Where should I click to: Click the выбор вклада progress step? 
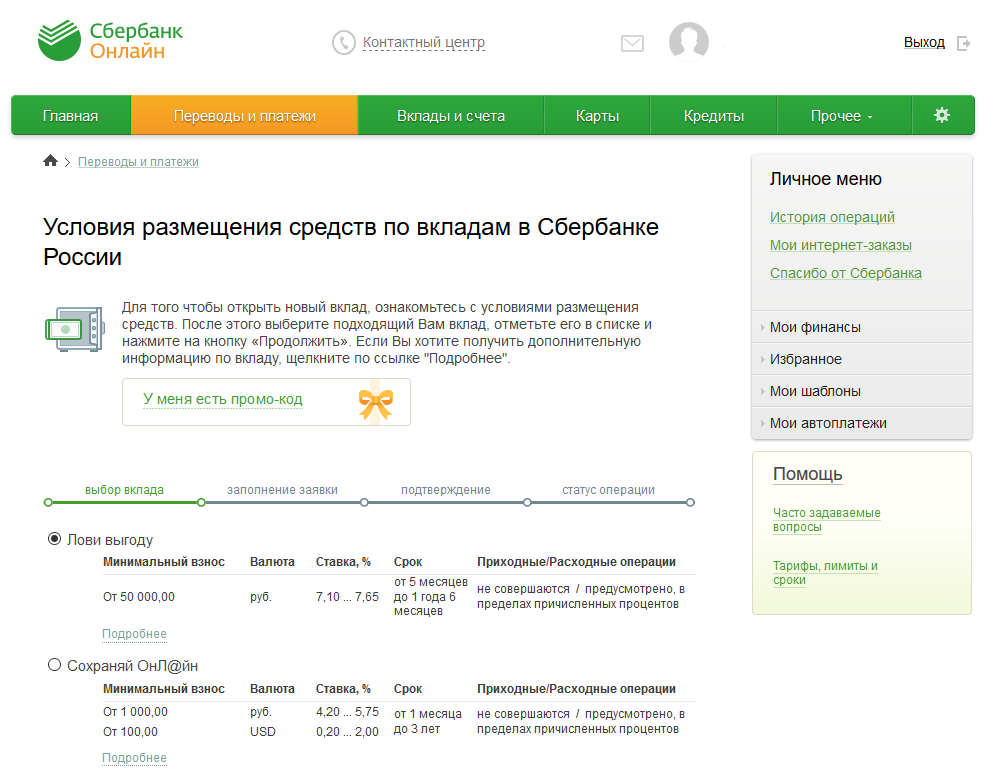pyautogui.click(x=124, y=490)
